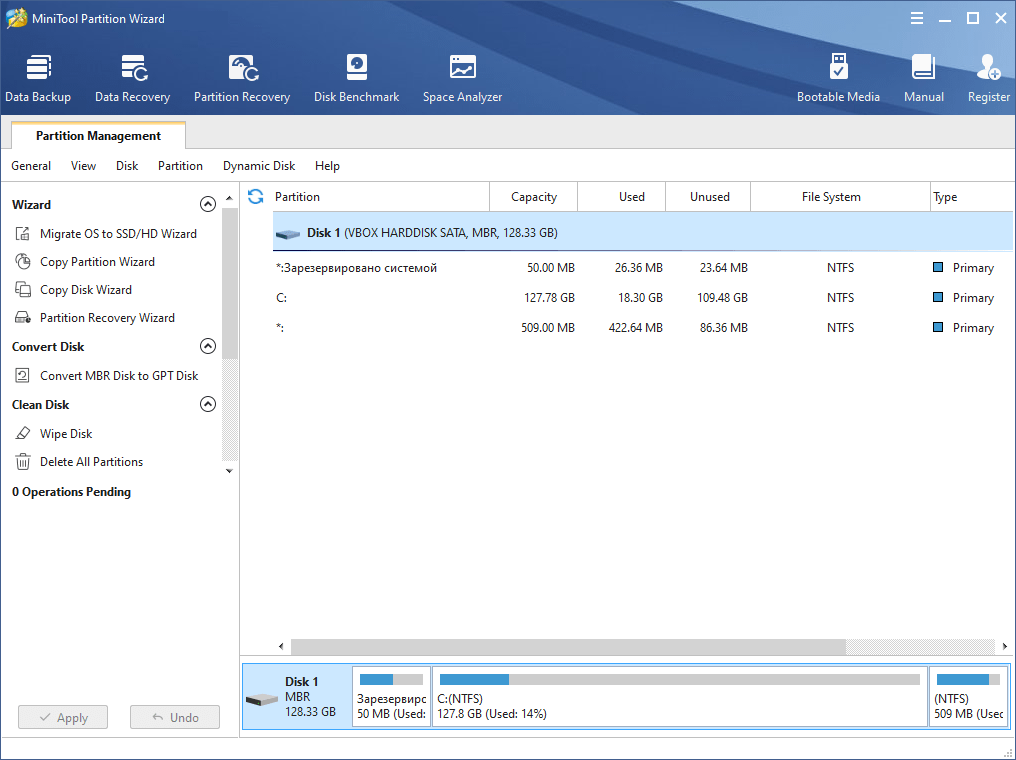
Task: Open the Partition Recovery toolbar tool
Action: coord(242,78)
